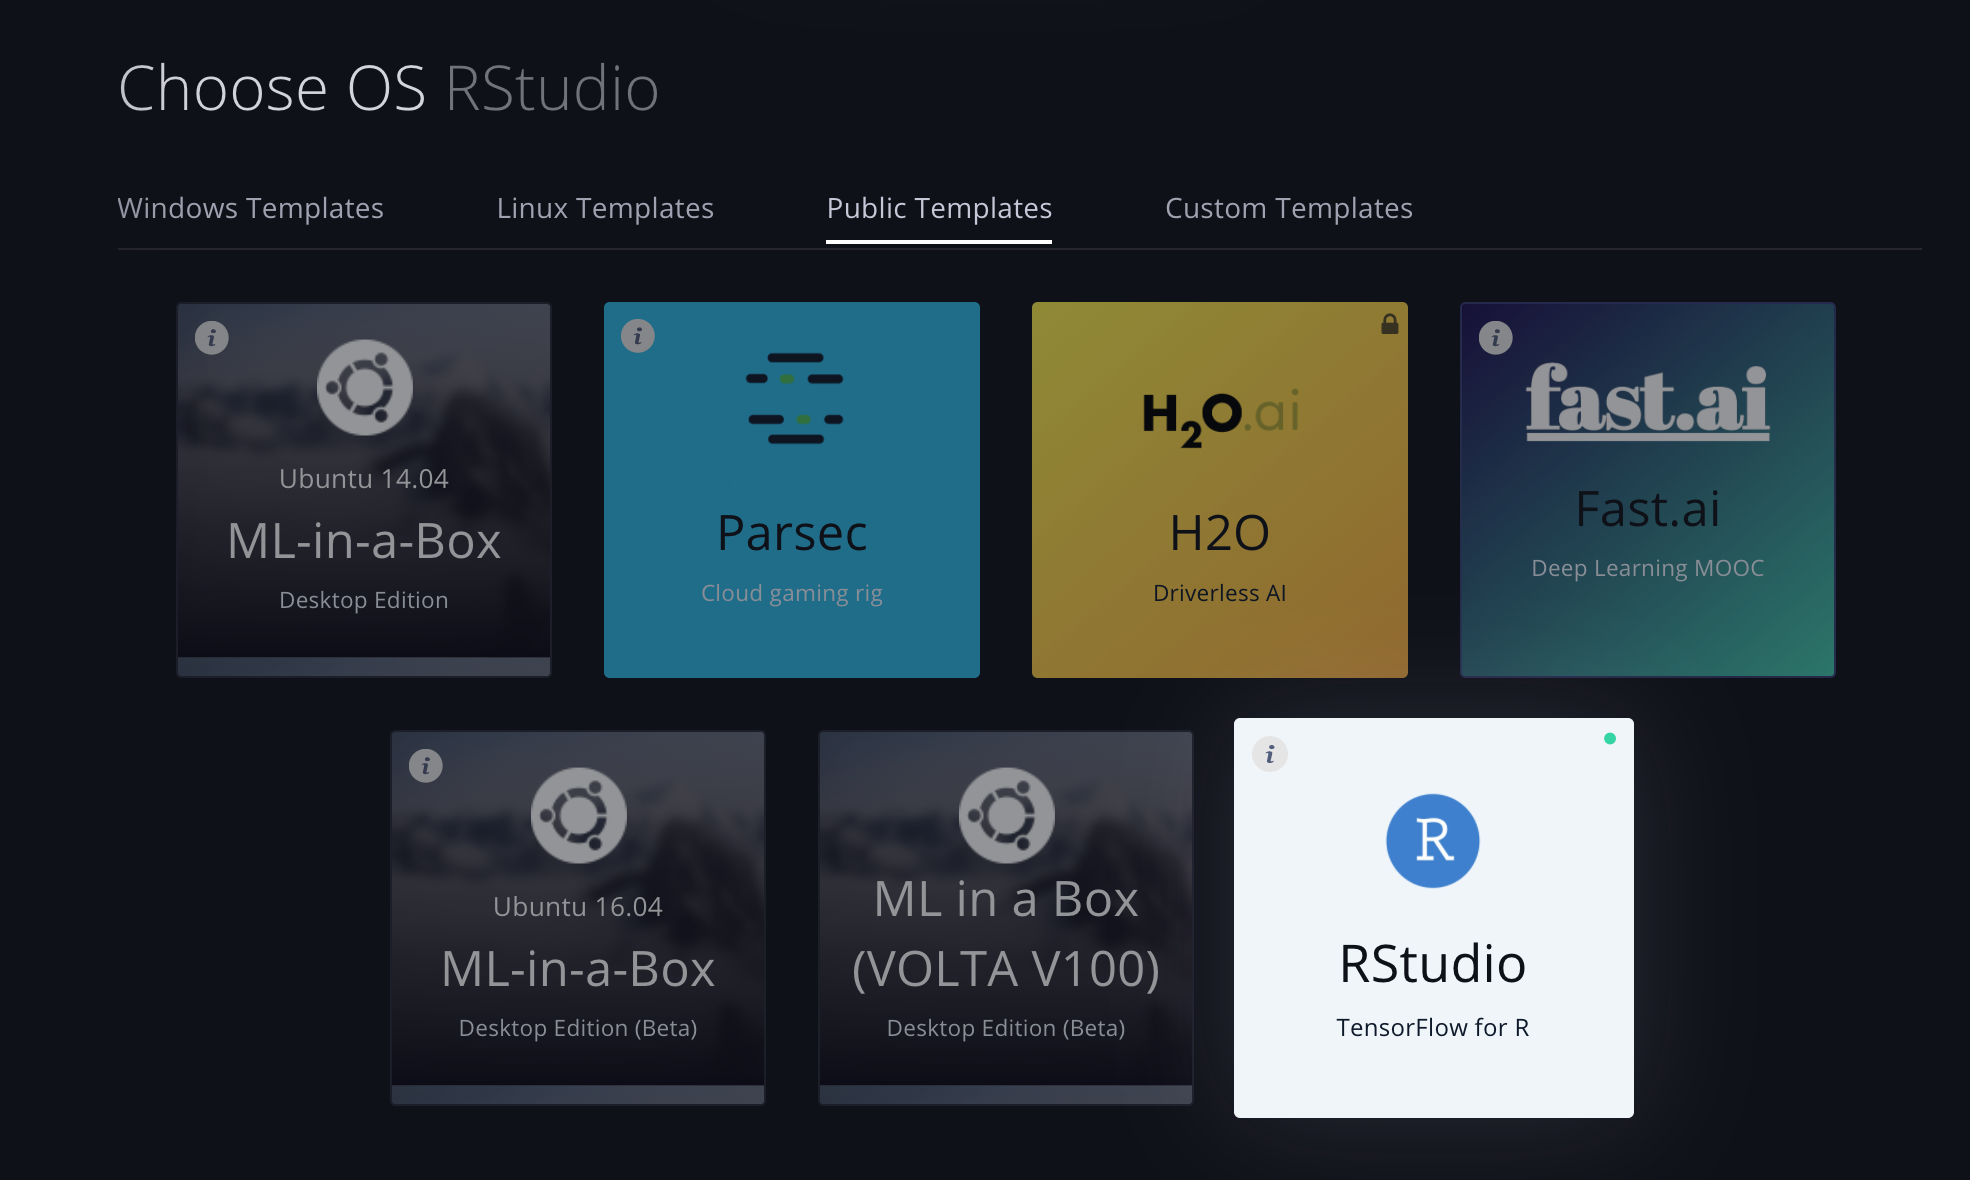Show info for Fast.ai template
The height and width of the screenshot is (1180, 1970).
click(x=1496, y=338)
